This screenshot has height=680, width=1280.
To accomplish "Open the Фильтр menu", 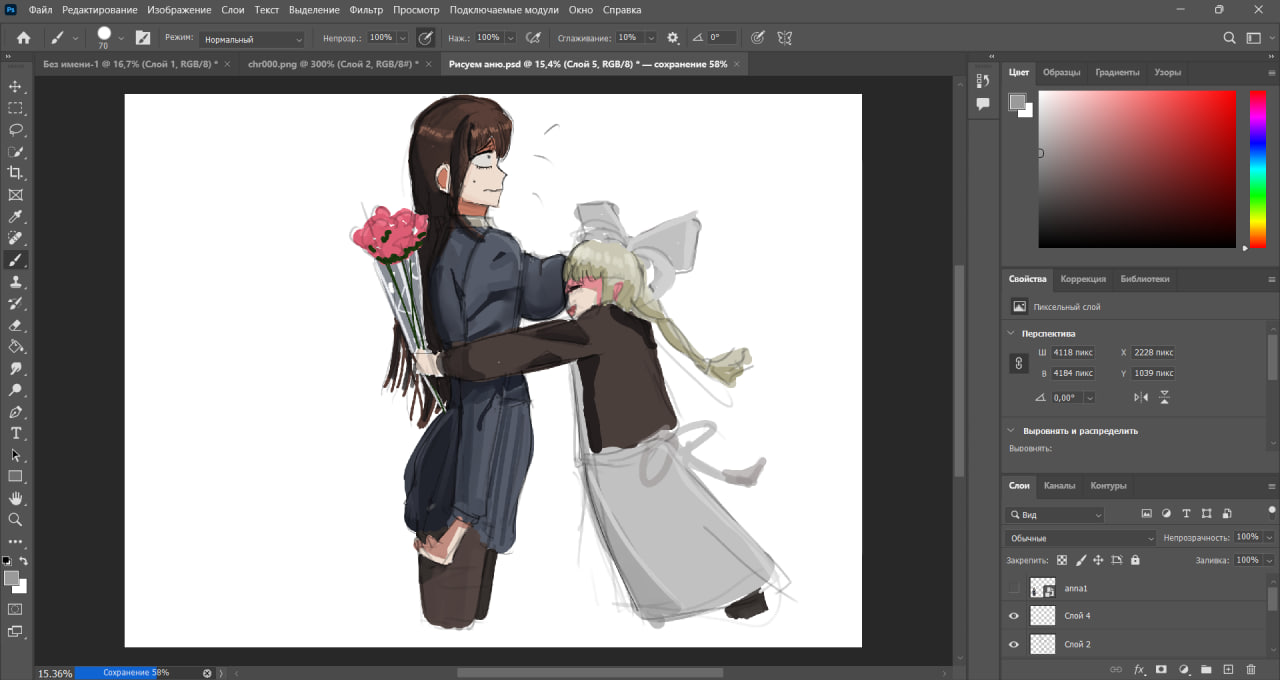I will coord(366,10).
